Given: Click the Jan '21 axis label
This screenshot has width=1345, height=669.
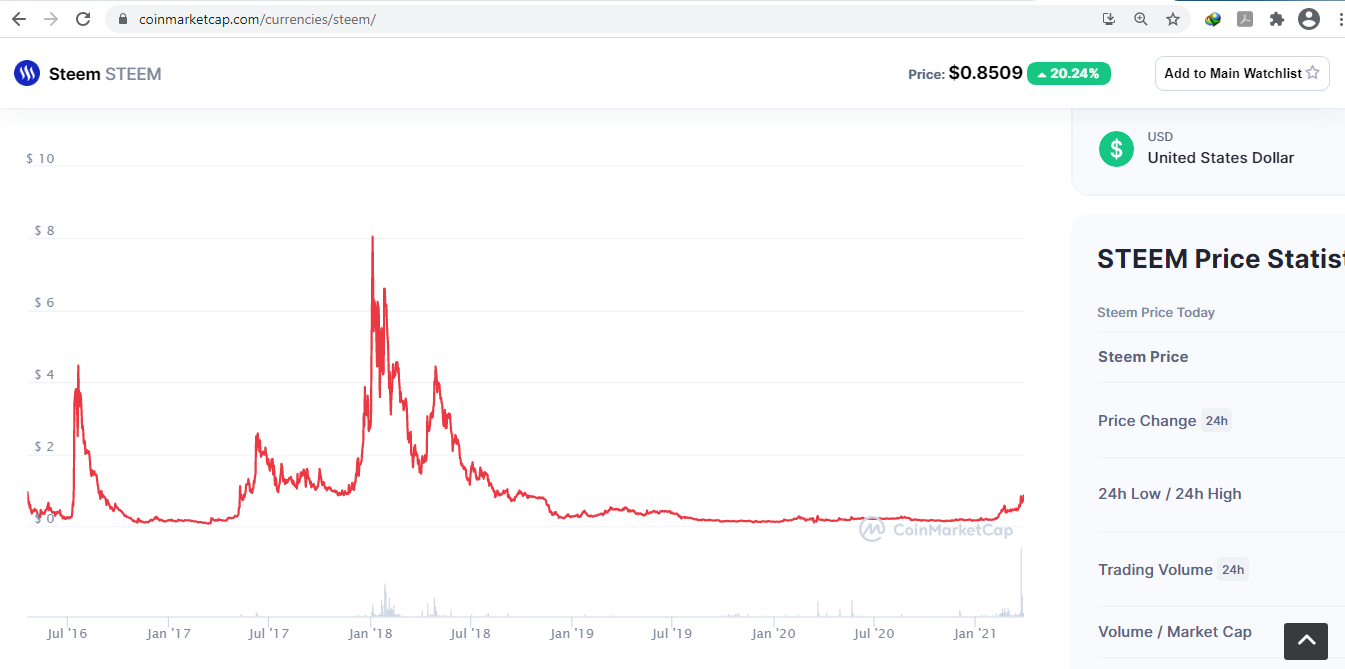Looking at the screenshot, I should coord(975,633).
